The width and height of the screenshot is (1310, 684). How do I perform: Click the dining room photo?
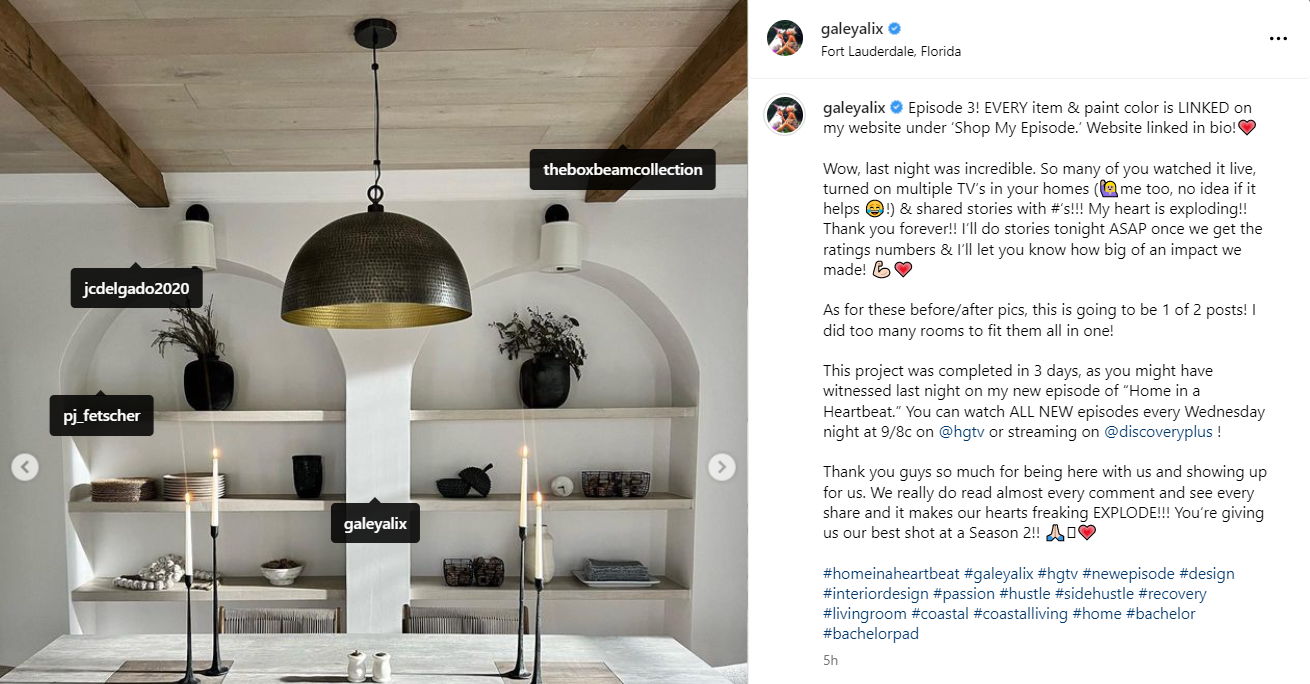pos(374,342)
